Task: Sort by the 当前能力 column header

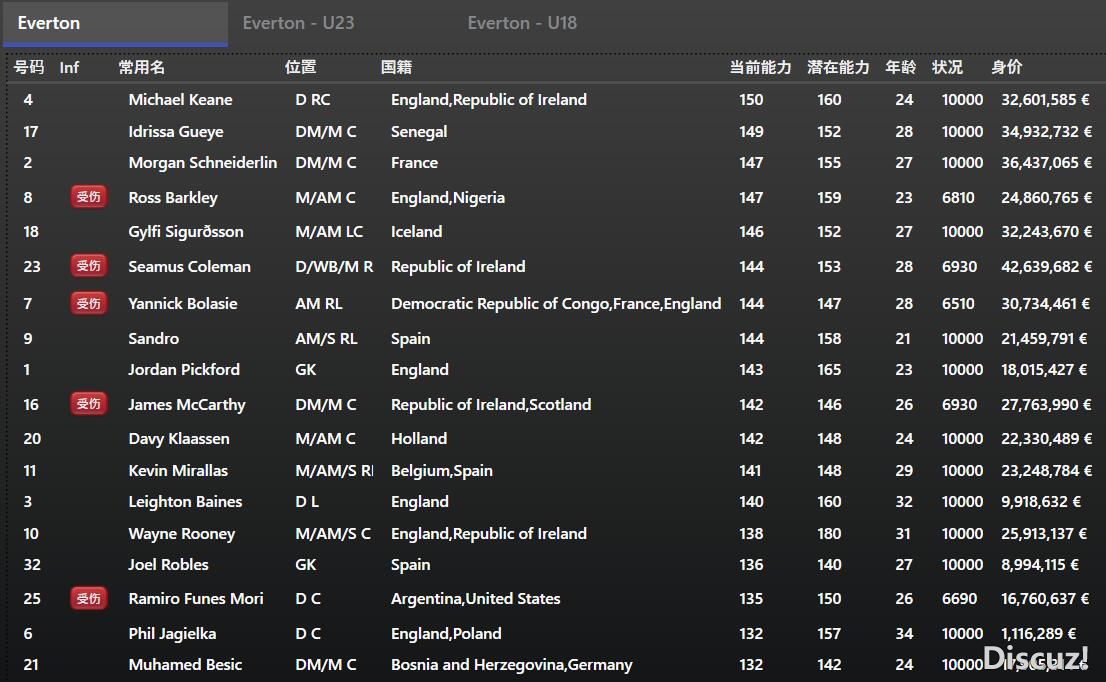Action: (x=760, y=67)
